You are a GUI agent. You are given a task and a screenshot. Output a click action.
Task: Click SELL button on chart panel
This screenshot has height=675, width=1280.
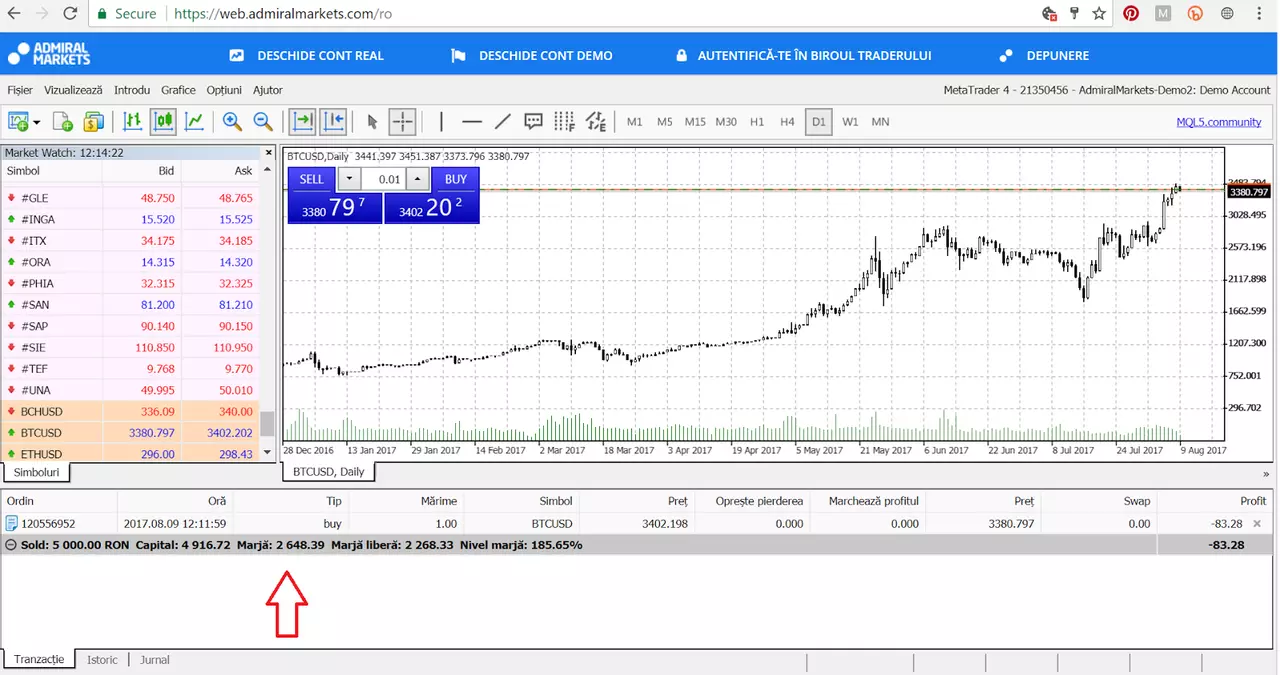point(312,179)
